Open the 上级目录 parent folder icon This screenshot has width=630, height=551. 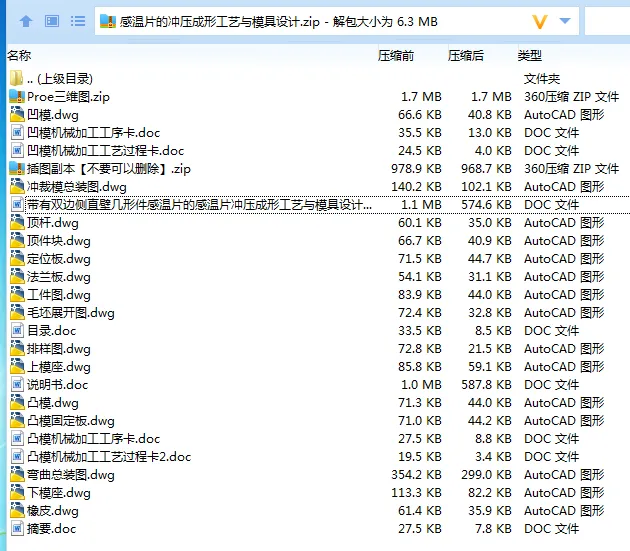16,78
